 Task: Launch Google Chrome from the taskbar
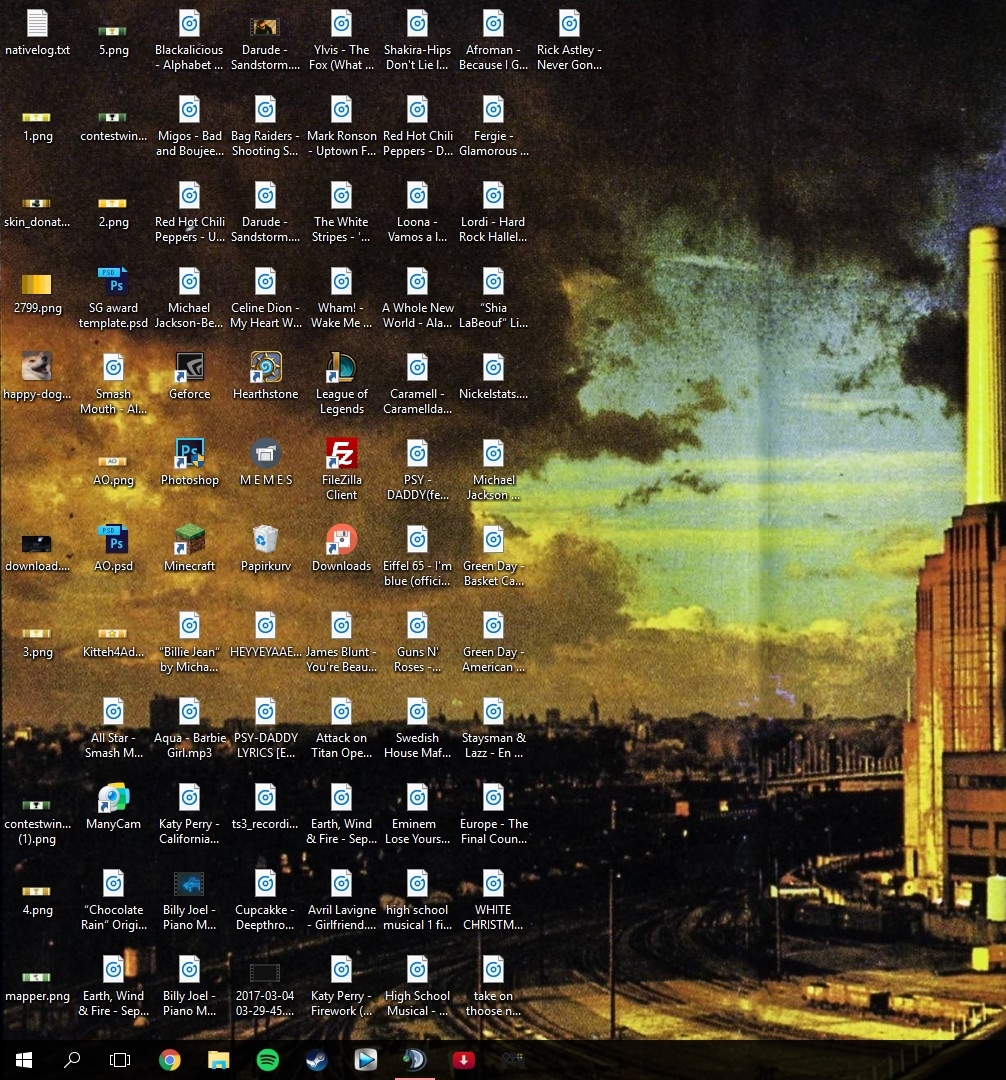169,1059
